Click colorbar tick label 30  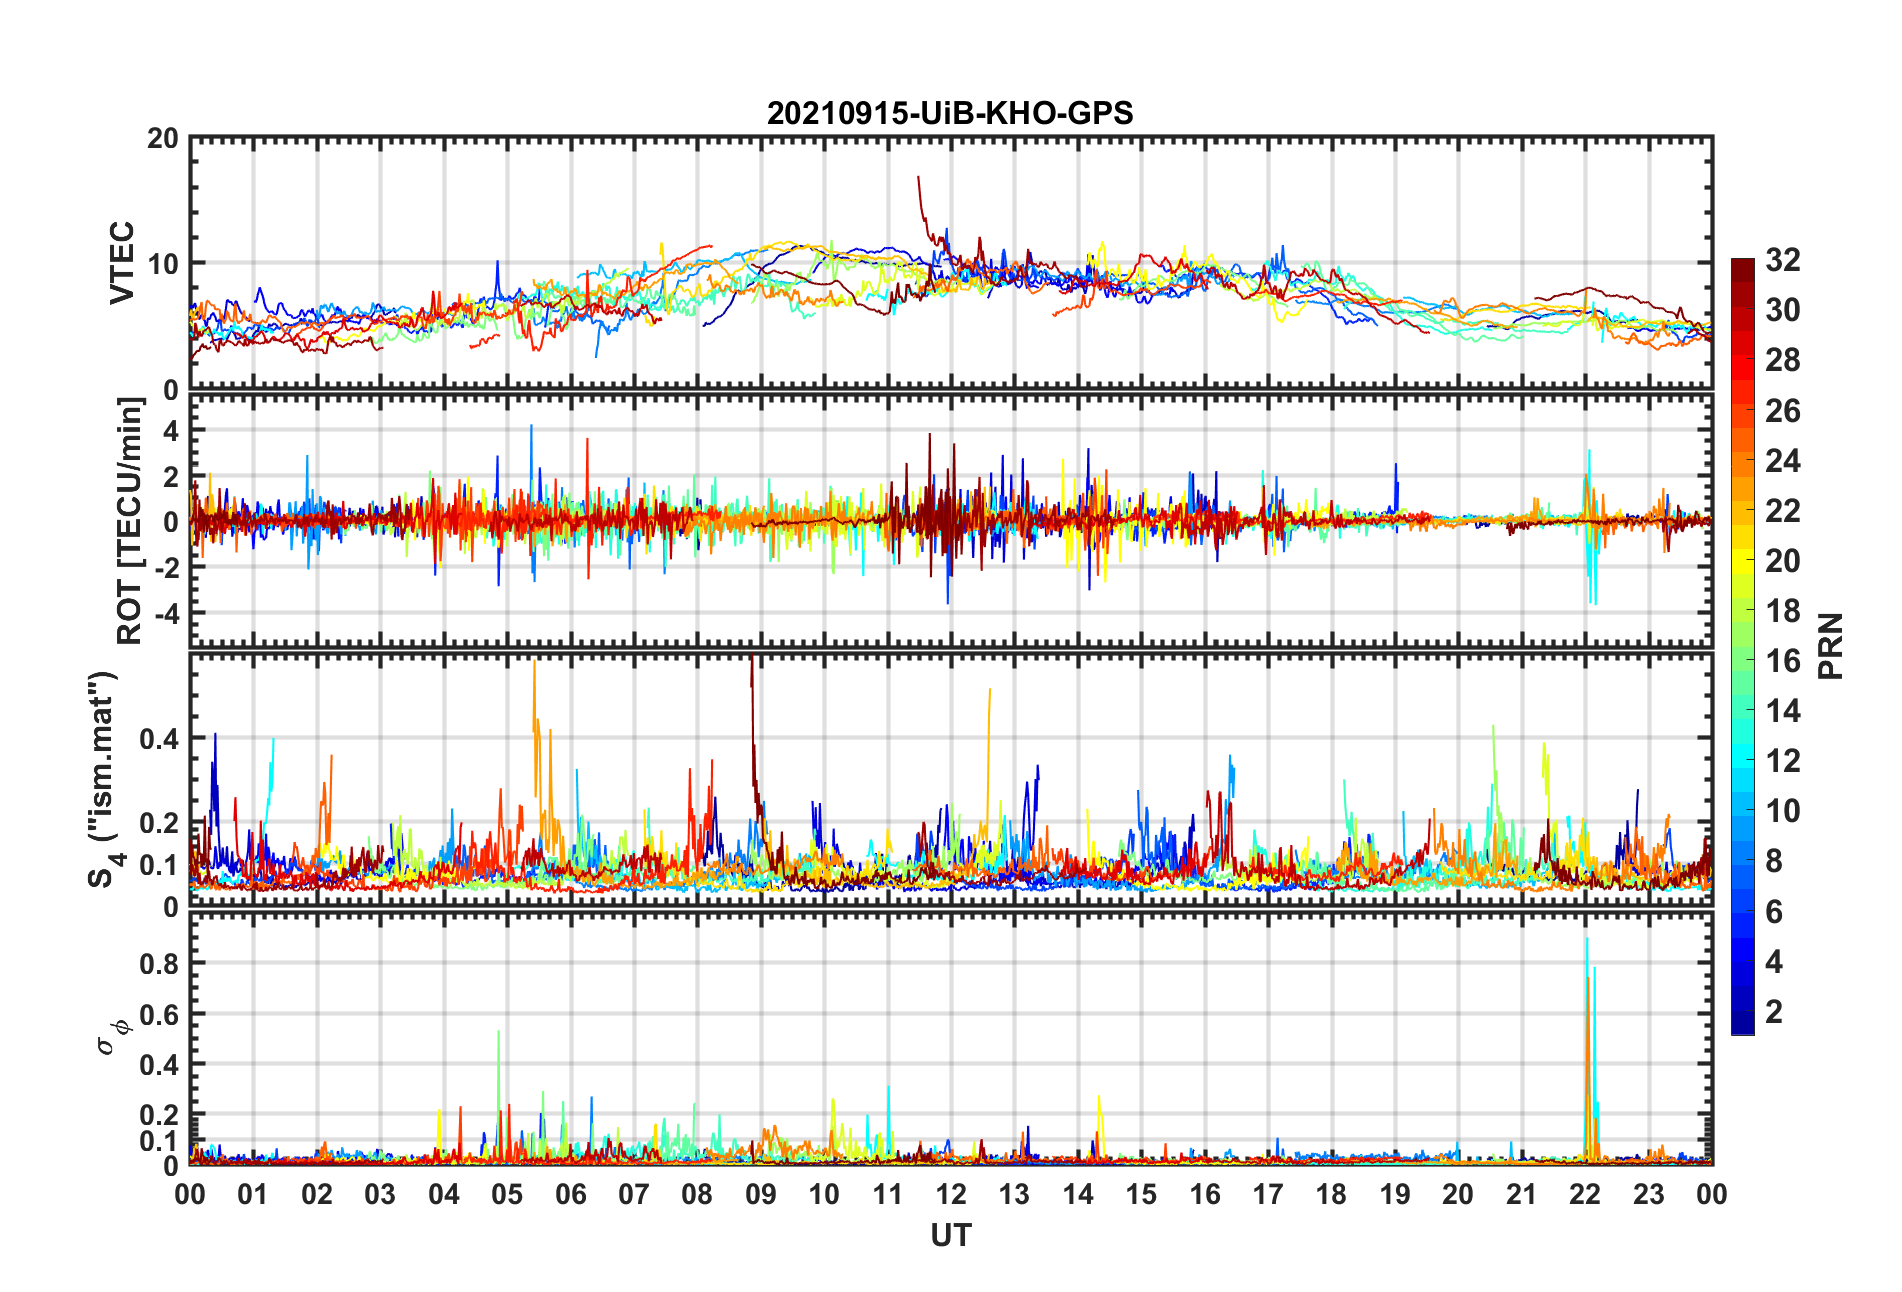pyautogui.click(x=1783, y=310)
